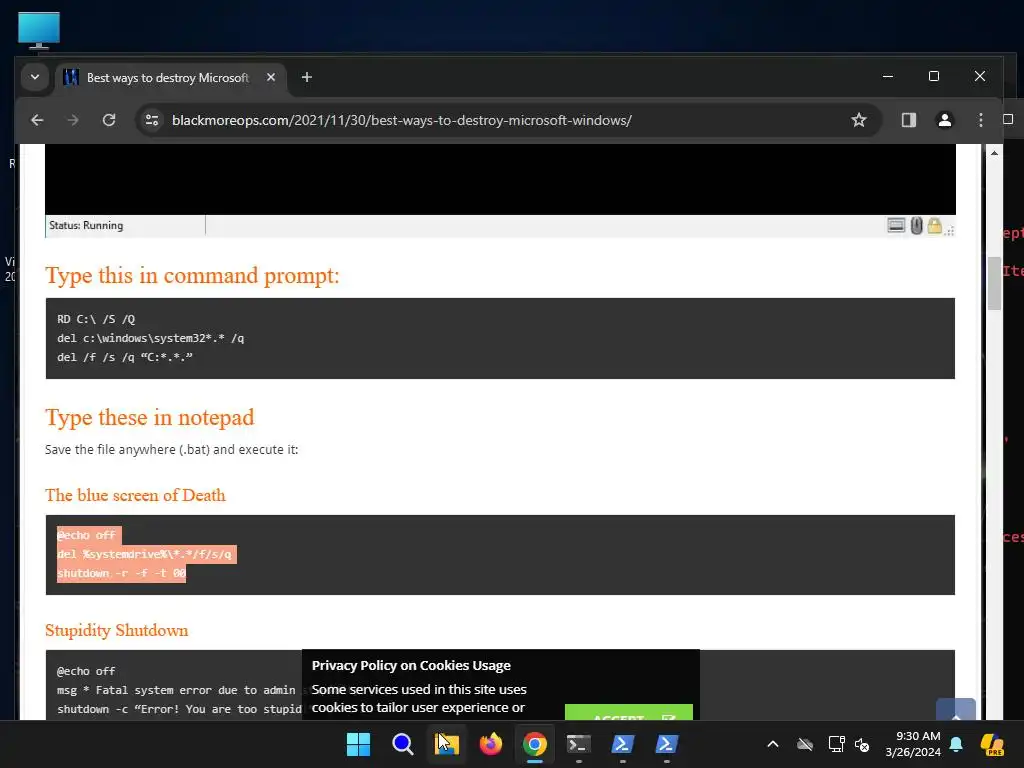Screen dimensions: 1024x768
Task: Click the forward navigation arrow
Action: (x=72, y=120)
